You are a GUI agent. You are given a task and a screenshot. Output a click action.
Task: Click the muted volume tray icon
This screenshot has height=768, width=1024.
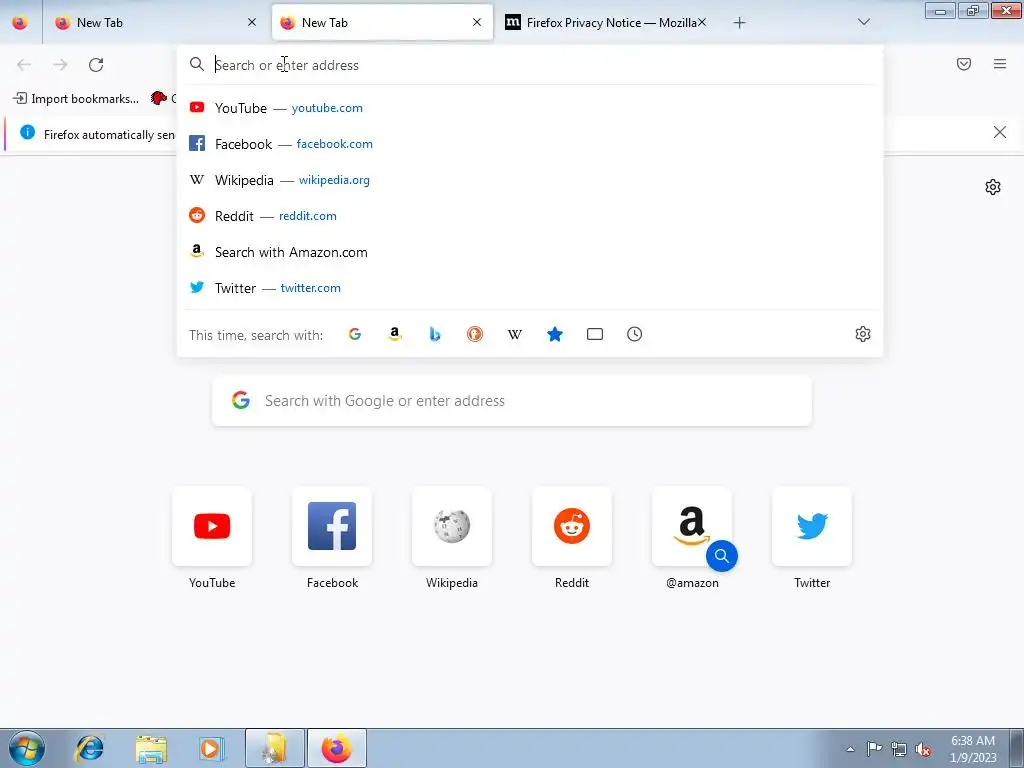(923, 749)
